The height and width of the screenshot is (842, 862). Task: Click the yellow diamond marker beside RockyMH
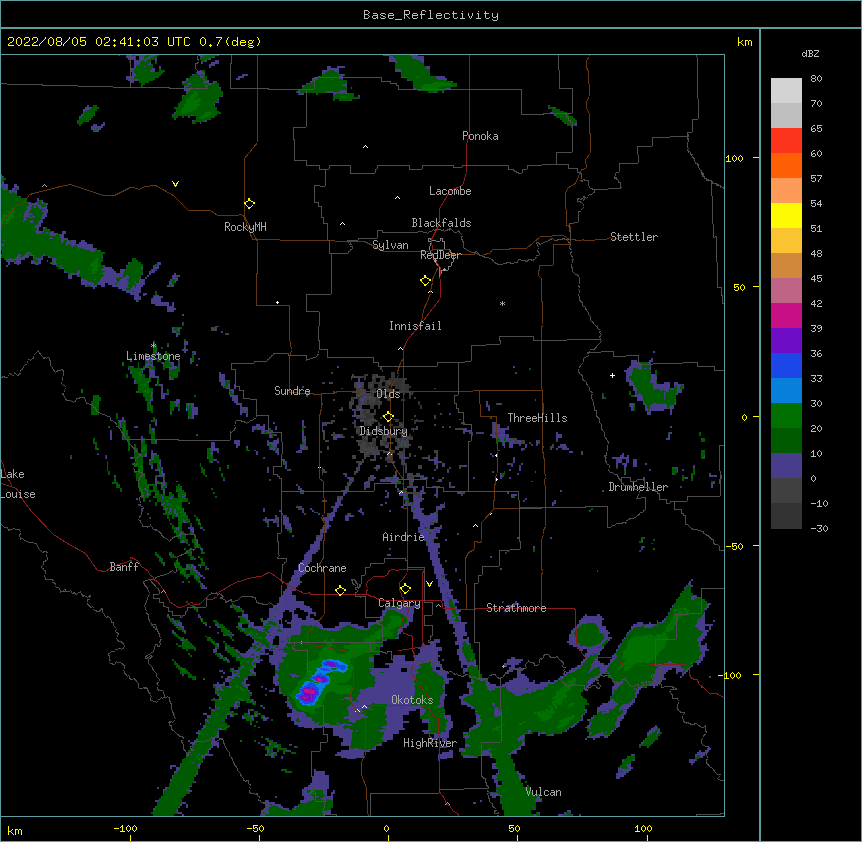pyautogui.click(x=250, y=204)
